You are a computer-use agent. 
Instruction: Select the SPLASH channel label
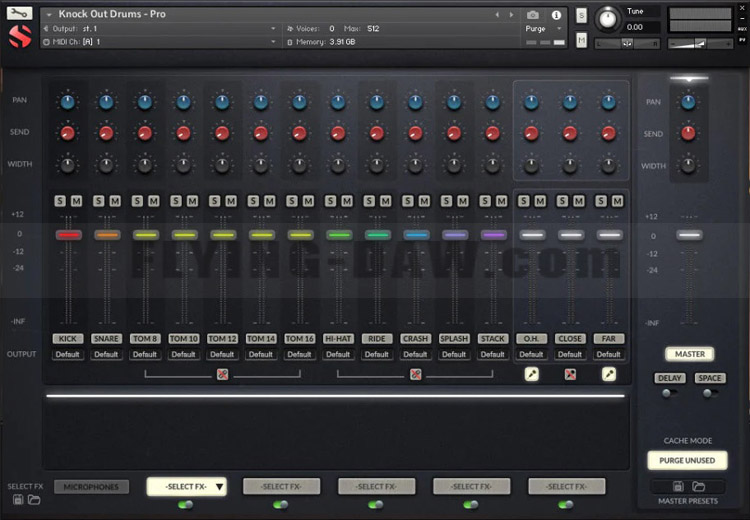click(x=454, y=339)
